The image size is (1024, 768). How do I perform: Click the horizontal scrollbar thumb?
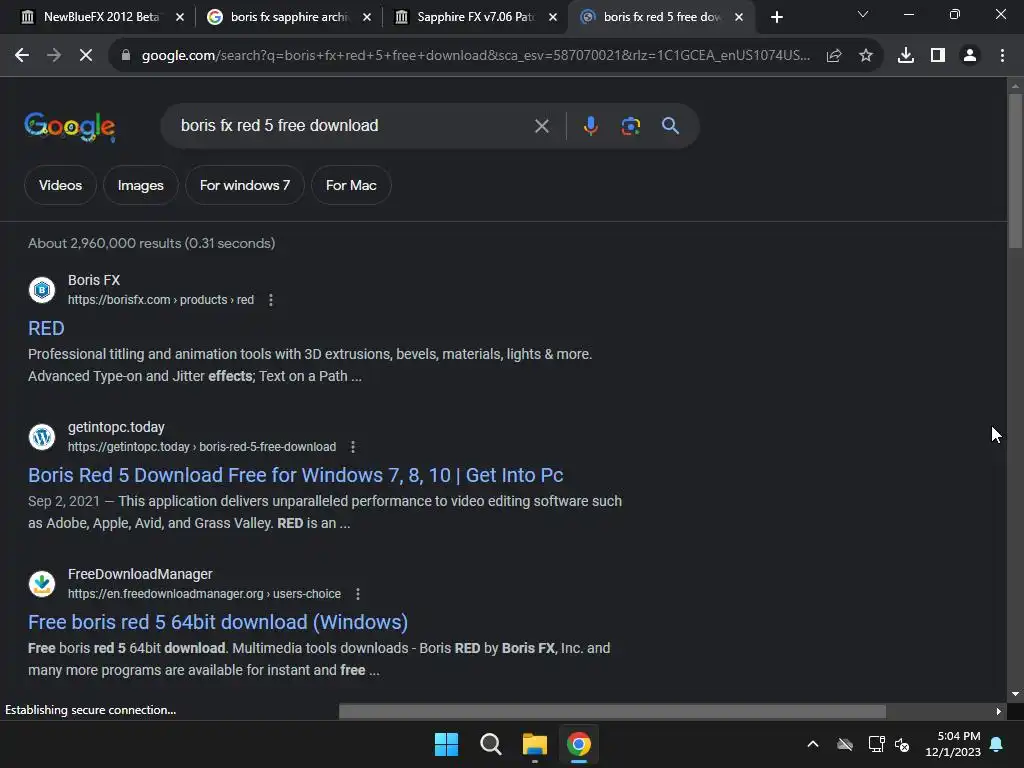[x=613, y=711]
